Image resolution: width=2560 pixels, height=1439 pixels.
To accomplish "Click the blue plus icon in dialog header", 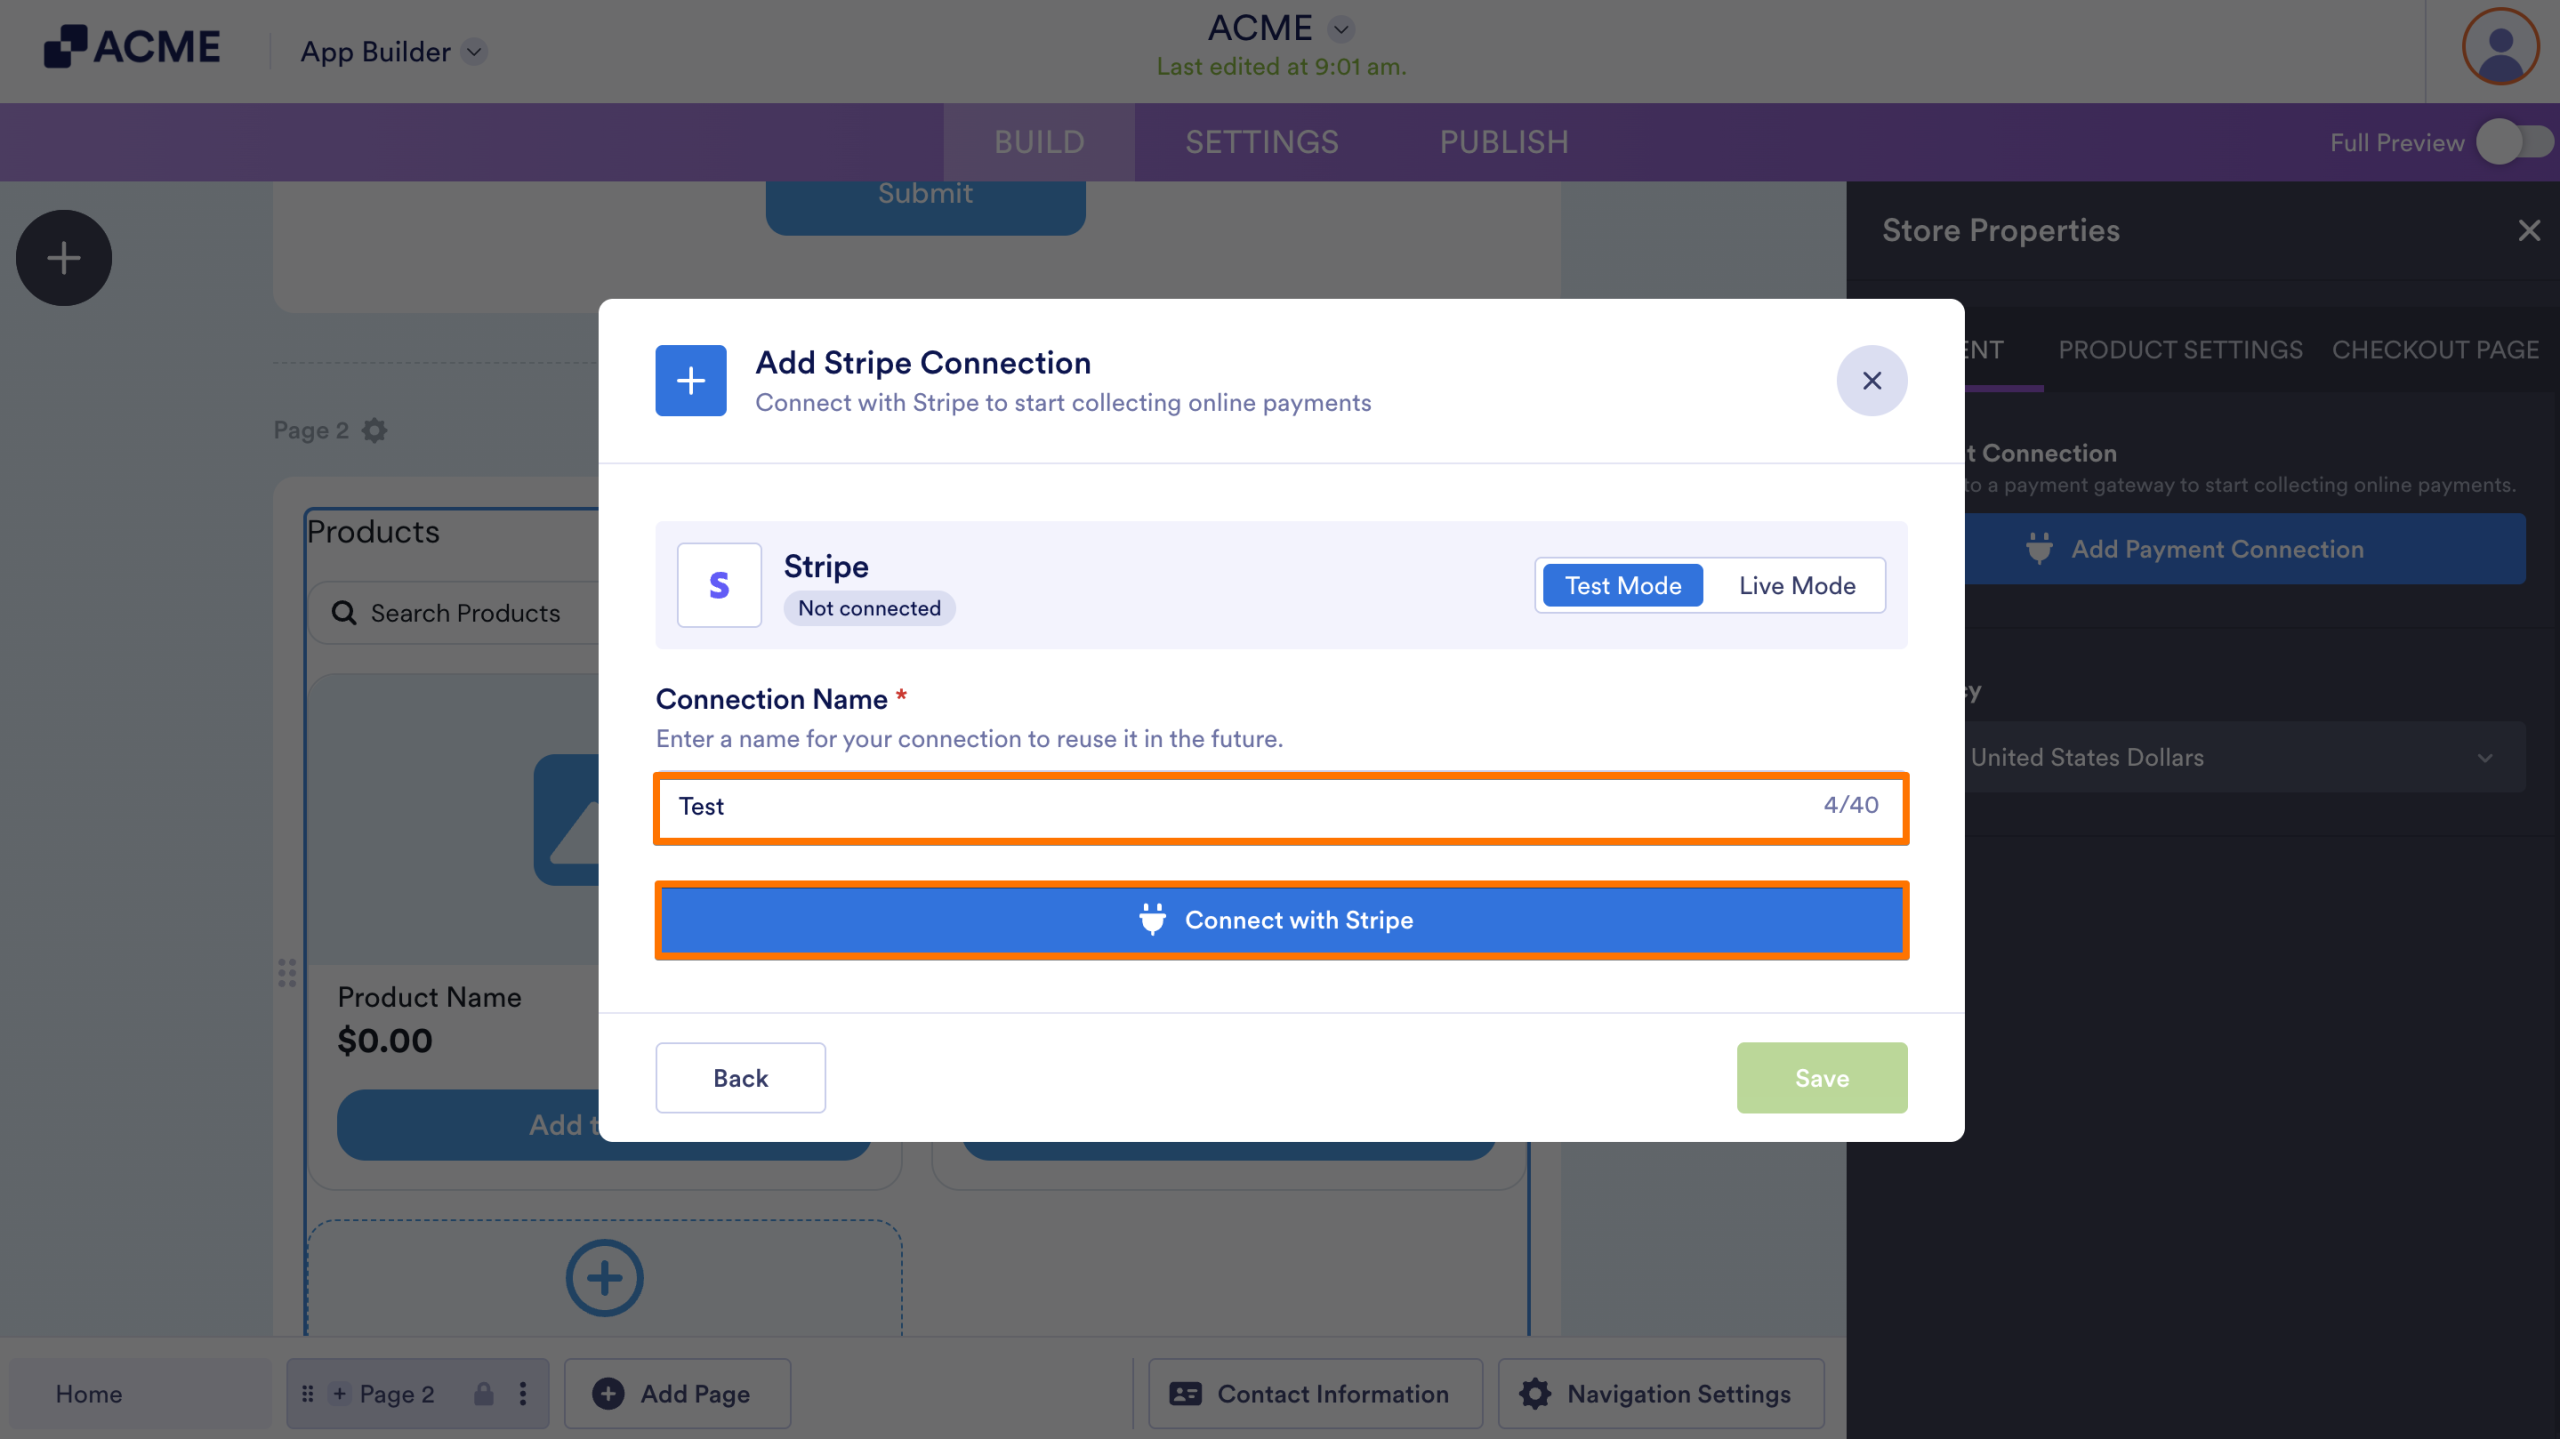I will pos(691,381).
